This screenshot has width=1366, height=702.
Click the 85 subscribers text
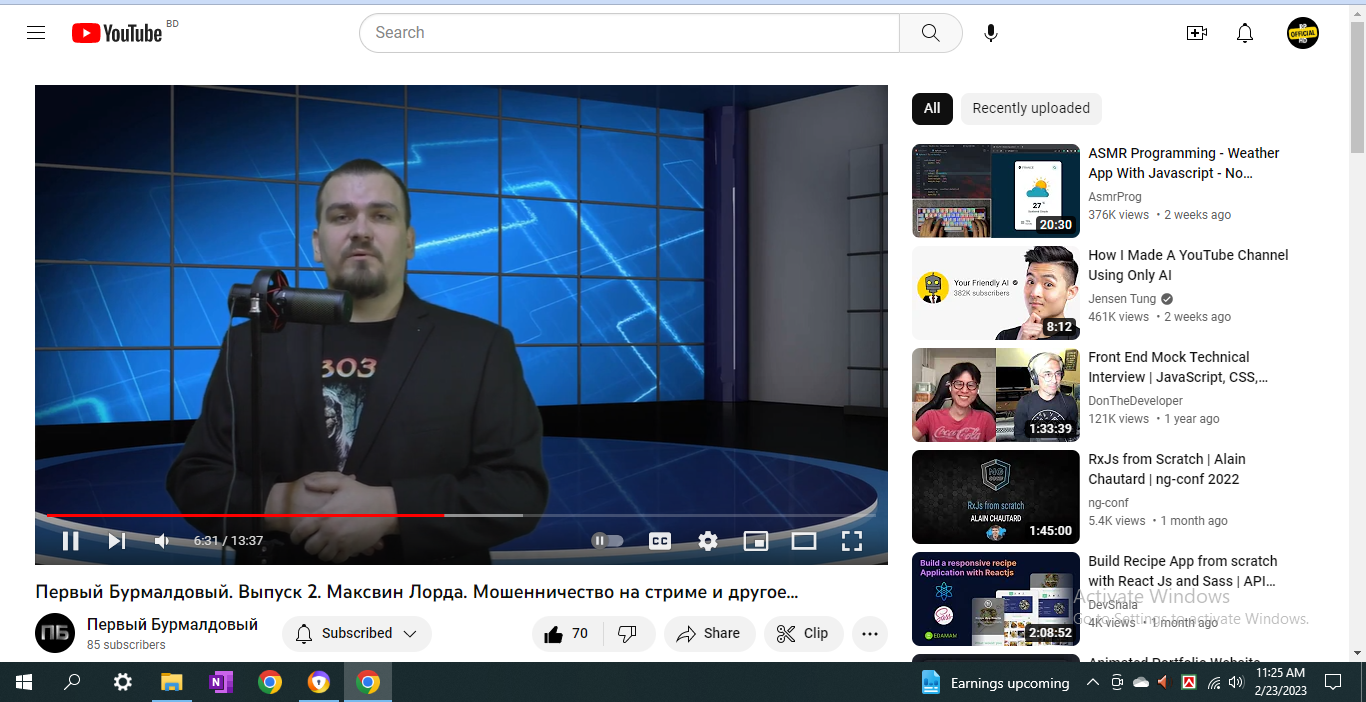pyautogui.click(x=126, y=645)
